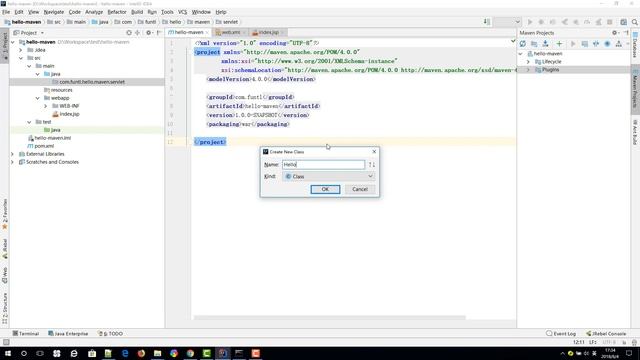The width and height of the screenshot is (640, 360).
Task: Select index.jsp in Project tree
Action: [x=69, y=114]
